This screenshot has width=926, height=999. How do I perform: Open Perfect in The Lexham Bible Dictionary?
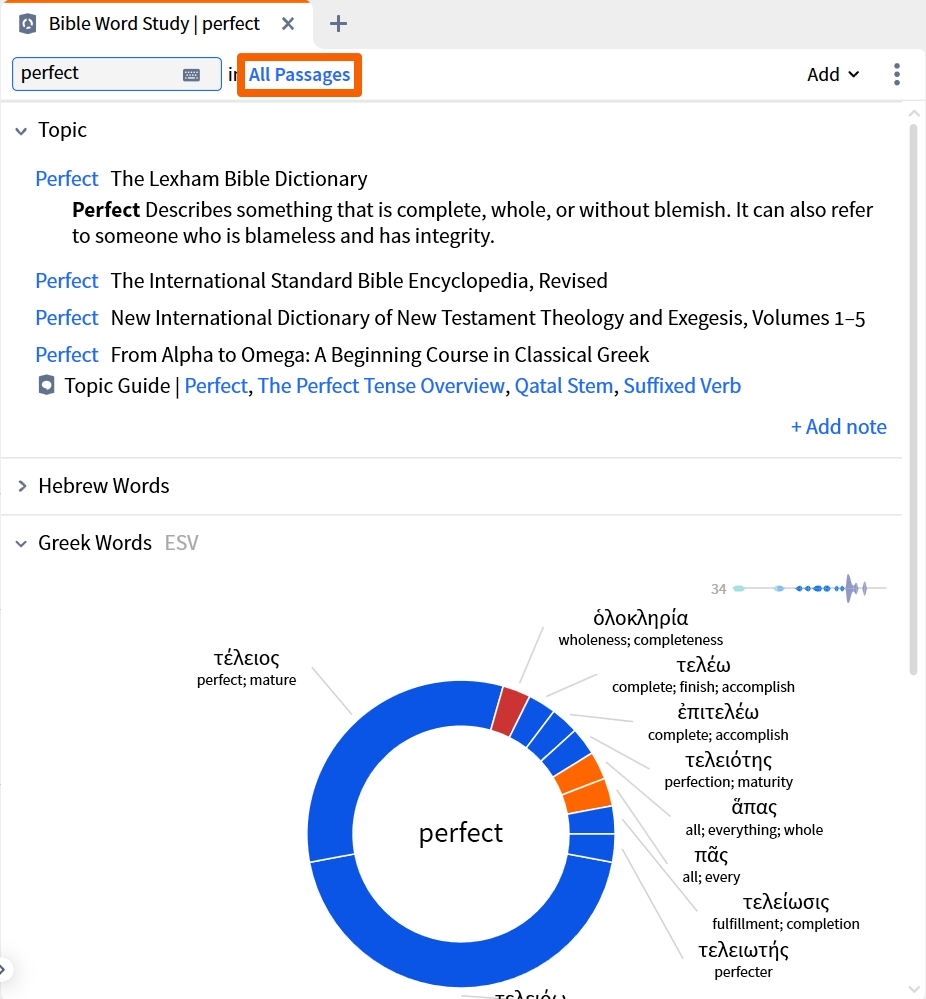pyautogui.click(x=67, y=179)
